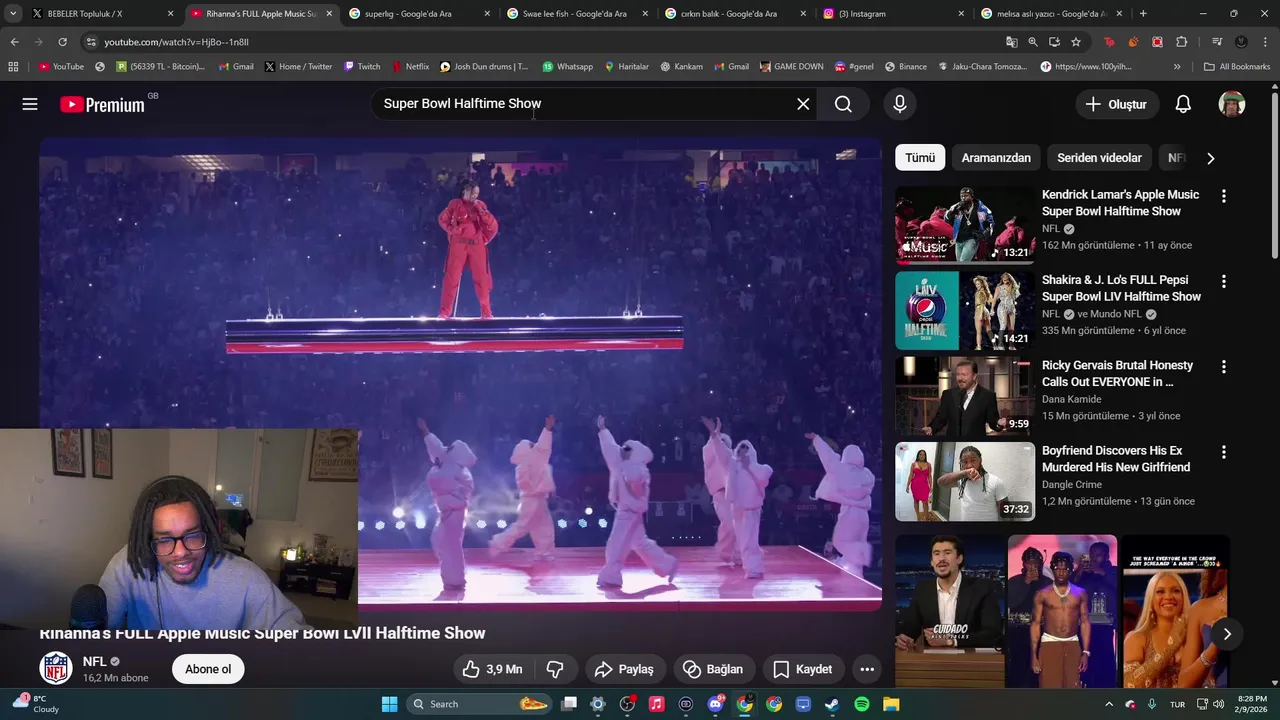
Task: Run search with magnifier button
Action: [x=843, y=104]
